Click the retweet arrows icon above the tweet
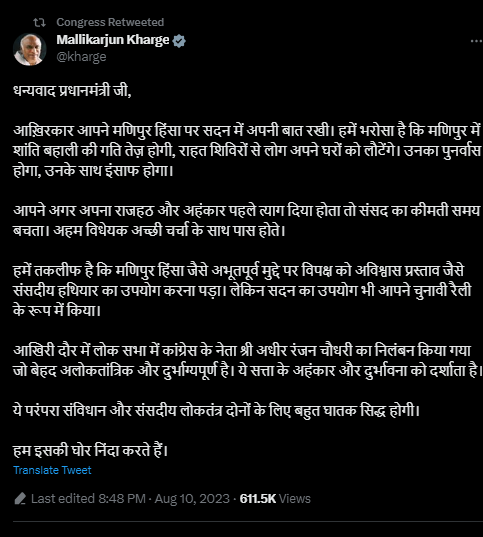 point(39,23)
